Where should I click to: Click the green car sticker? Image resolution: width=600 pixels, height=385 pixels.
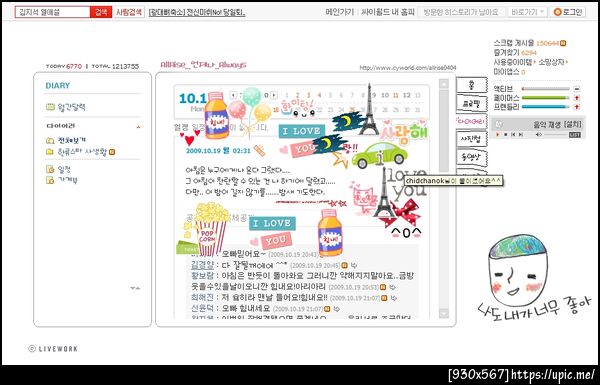pyautogui.click(x=379, y=155)
